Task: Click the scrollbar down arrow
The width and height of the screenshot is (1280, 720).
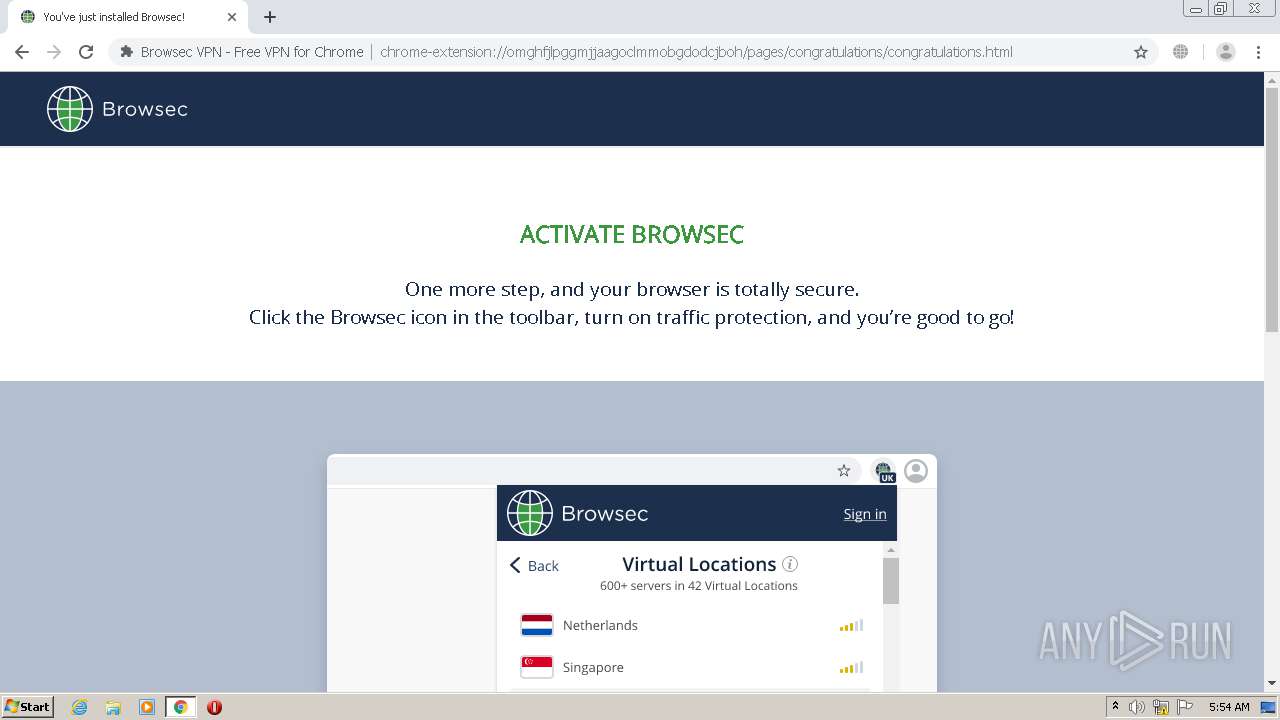Action: [1272, 684]
